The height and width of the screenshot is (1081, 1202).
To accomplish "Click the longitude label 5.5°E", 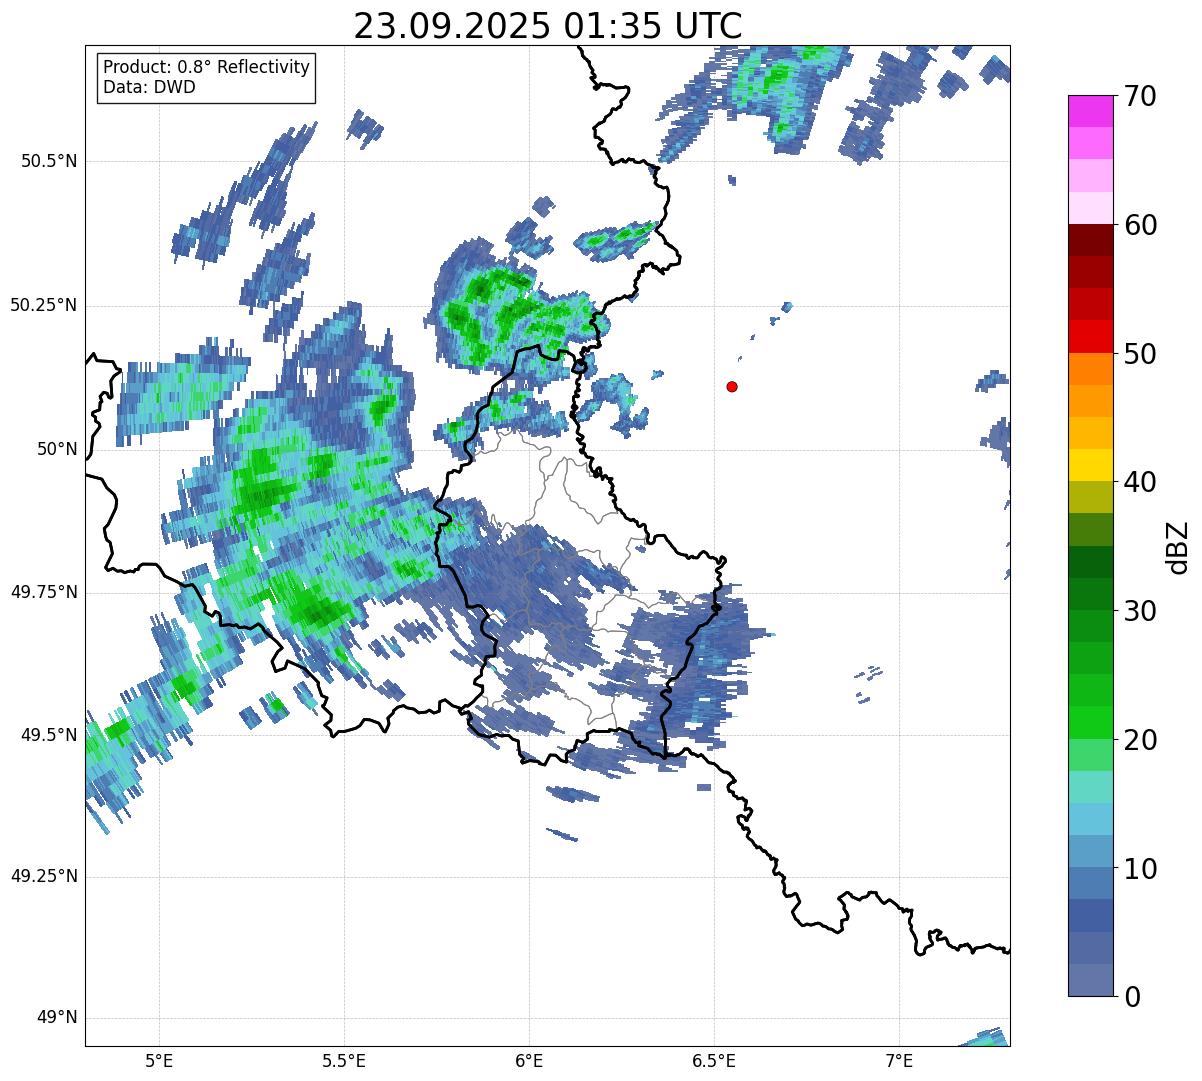I will (344, 1061).
